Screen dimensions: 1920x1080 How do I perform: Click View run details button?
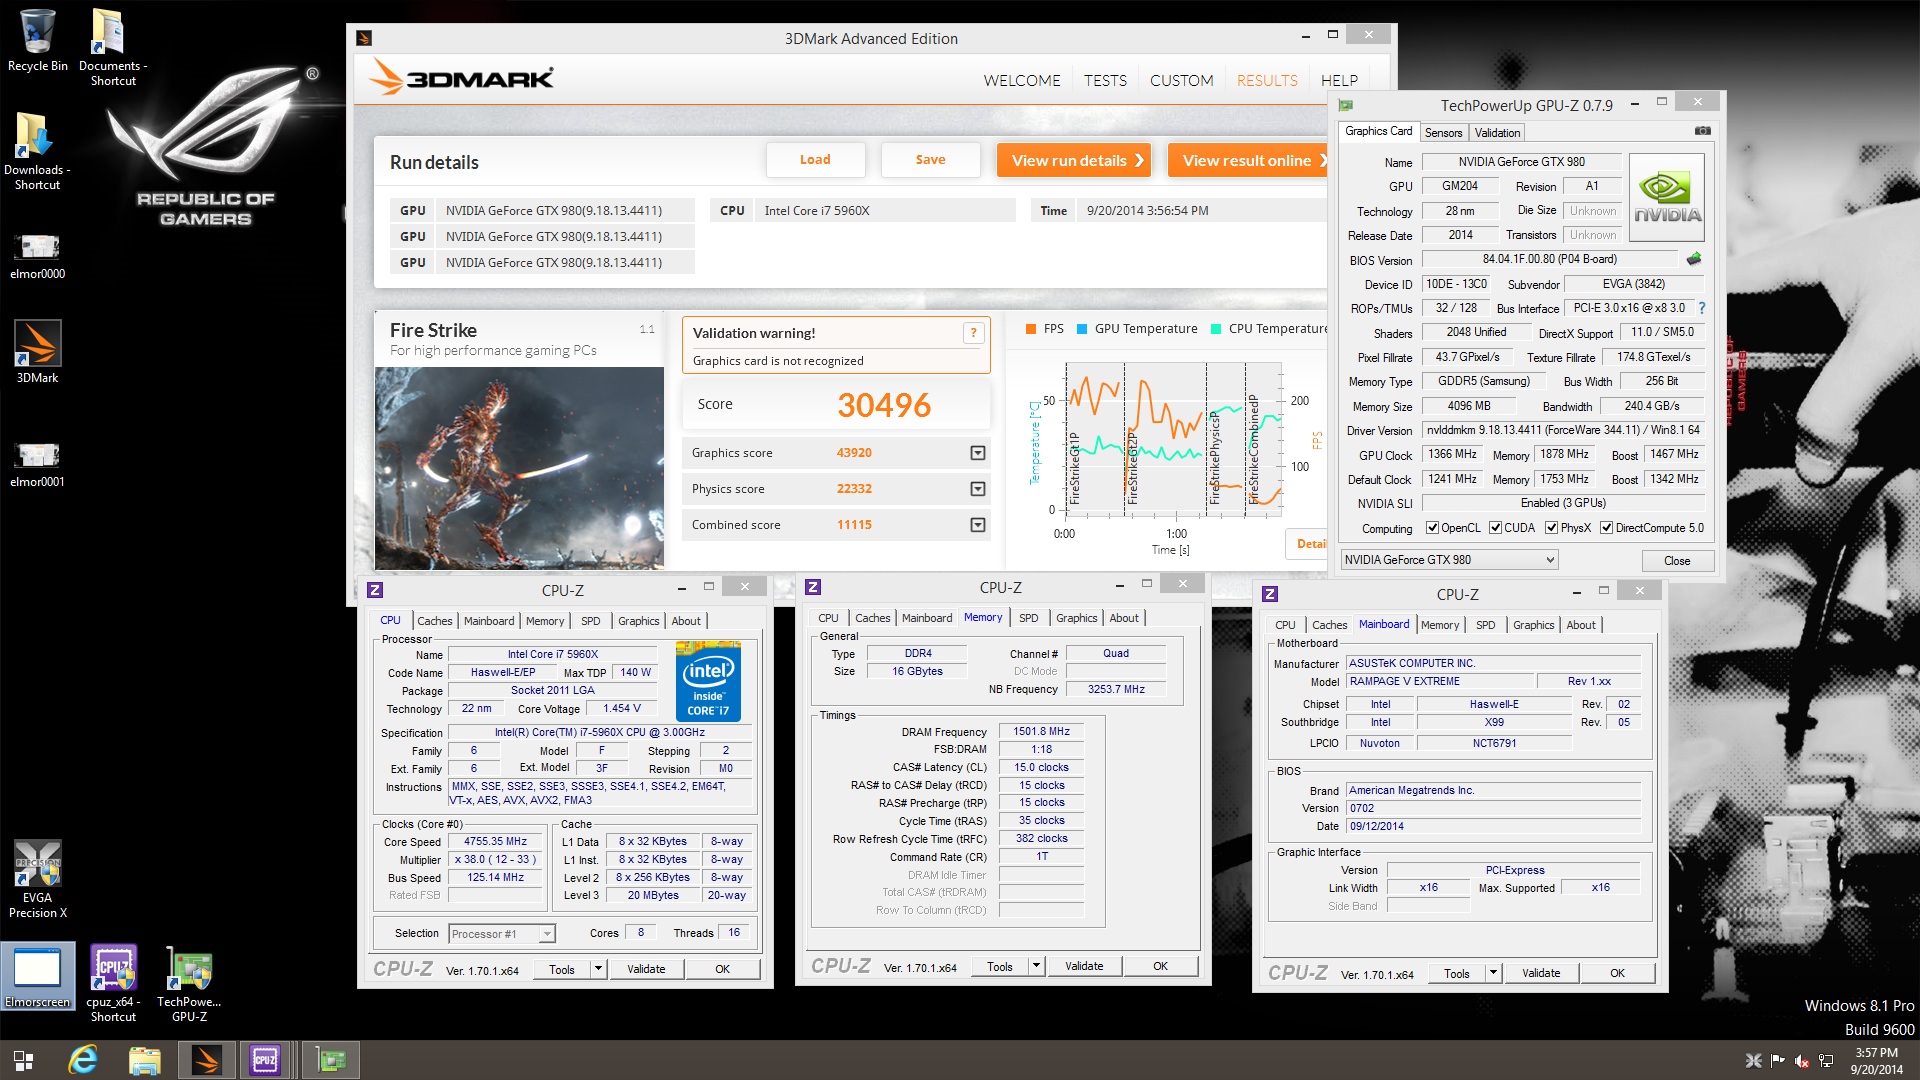(1074, 160)
